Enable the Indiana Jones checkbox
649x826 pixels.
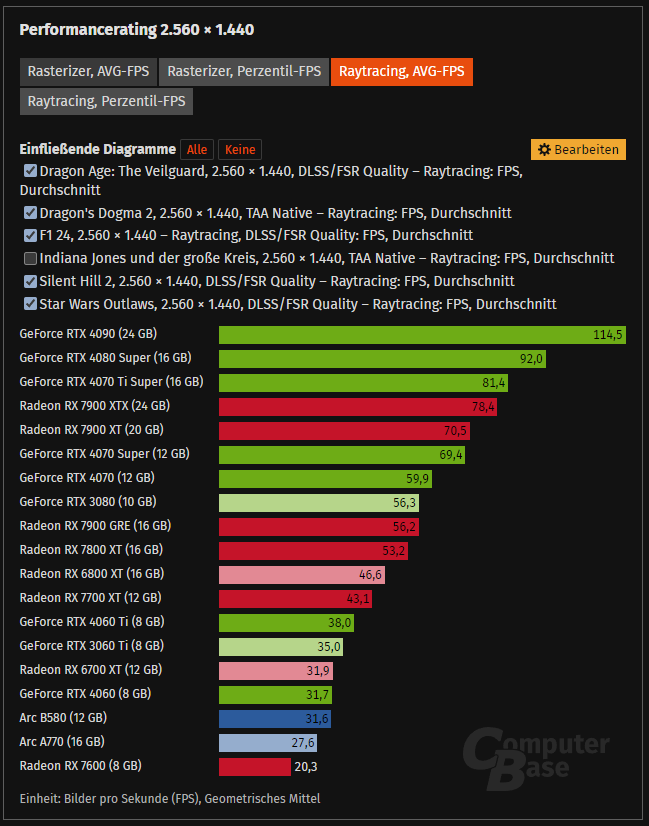pos(30,258)
